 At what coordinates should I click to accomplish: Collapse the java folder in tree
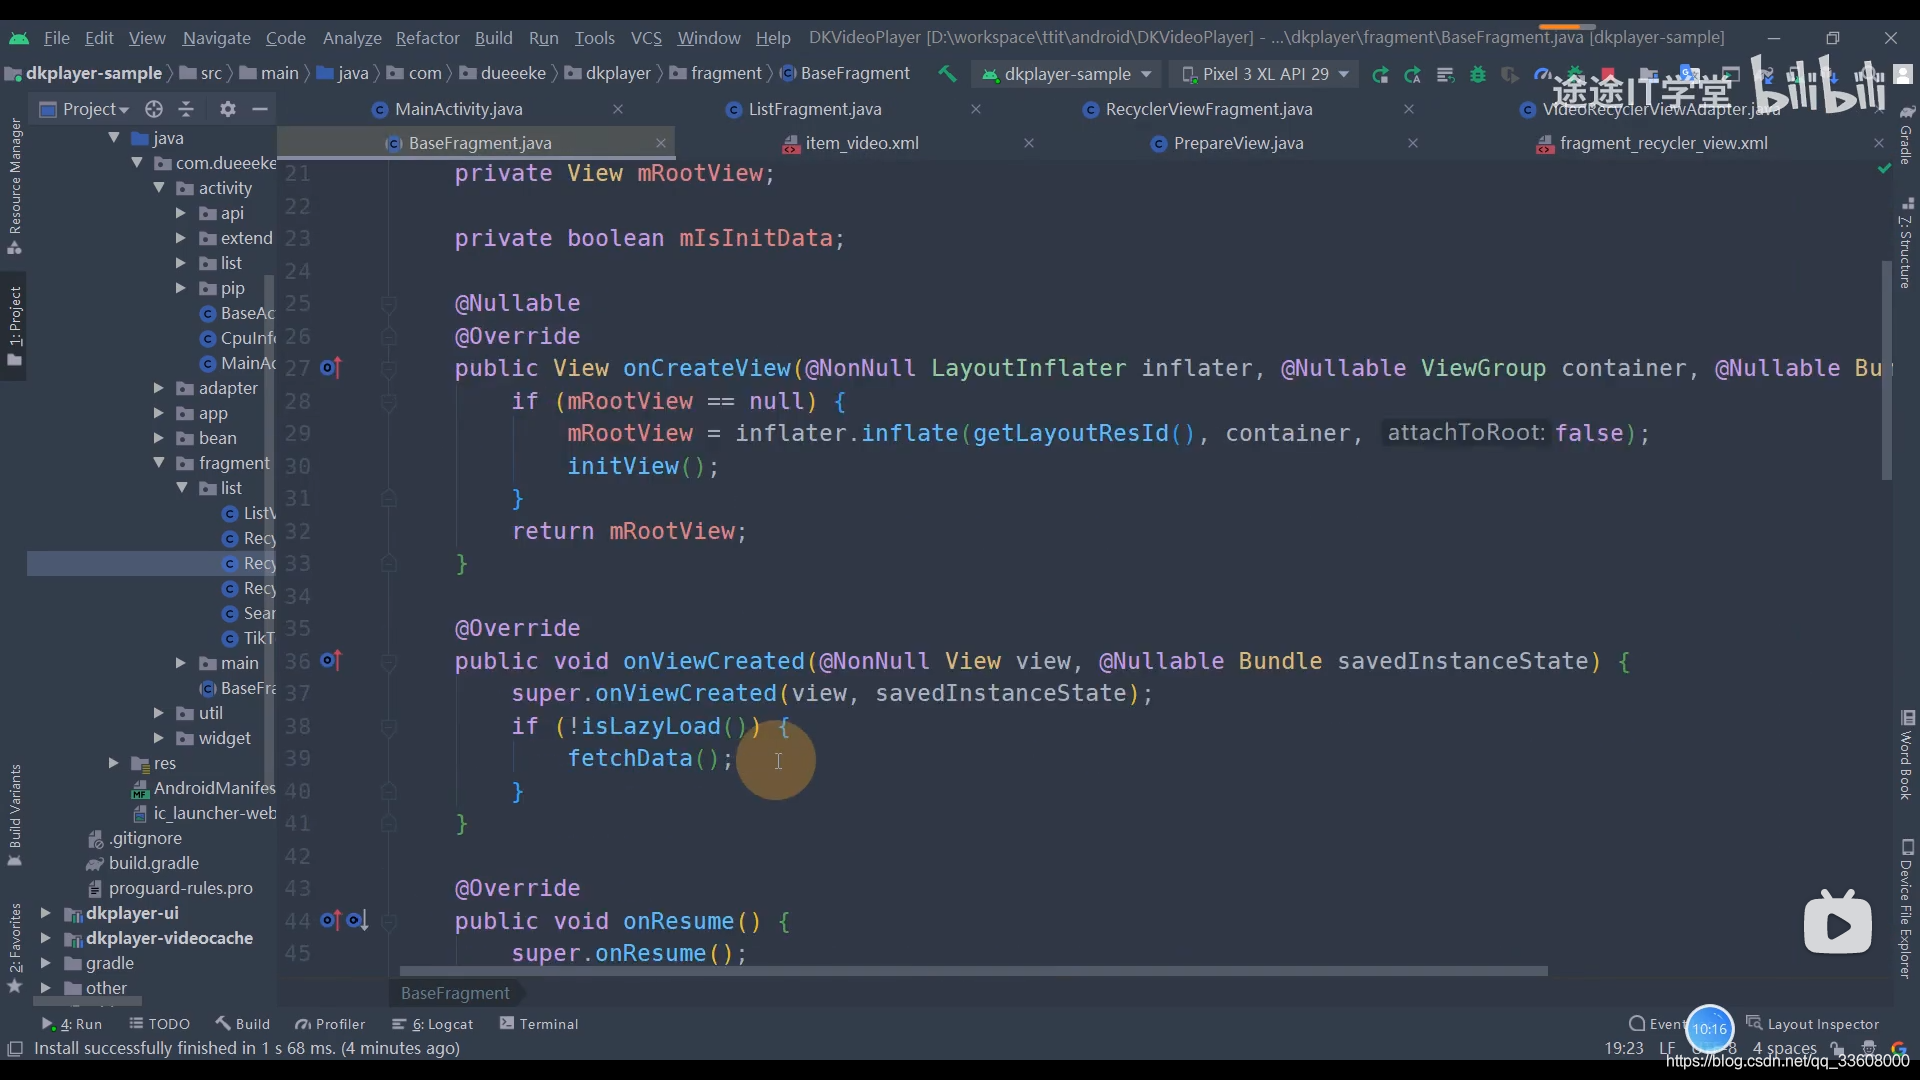tap(114, 138)
